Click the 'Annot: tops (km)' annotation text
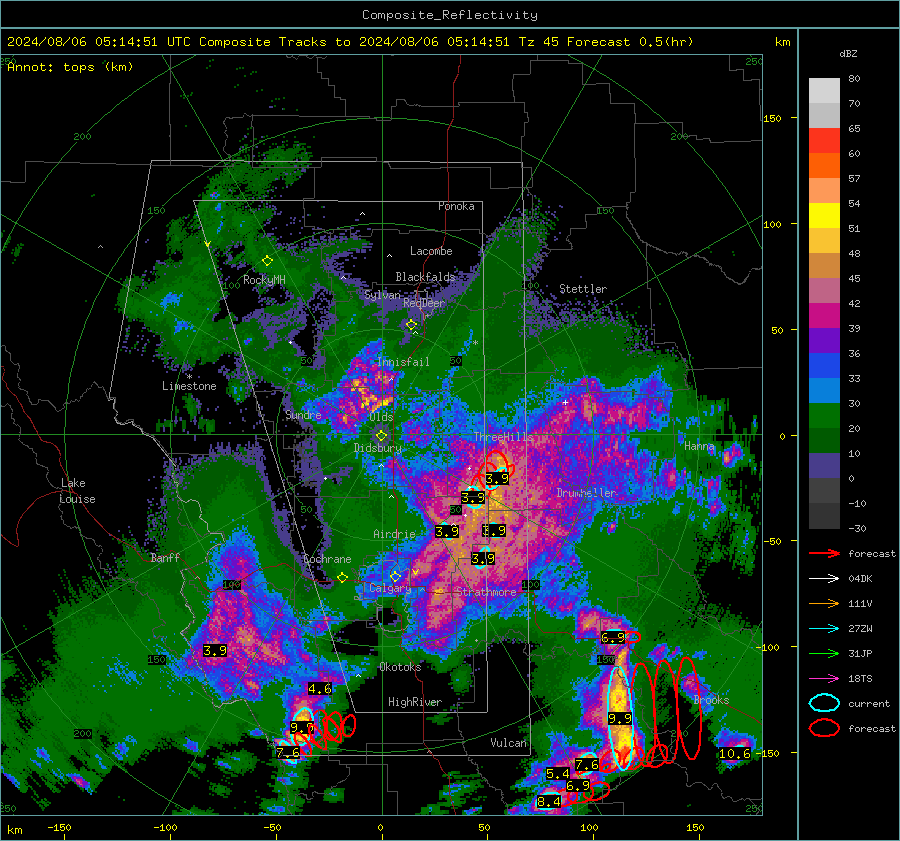This screenshot has width=900, height=841. [x=70, y=67]
